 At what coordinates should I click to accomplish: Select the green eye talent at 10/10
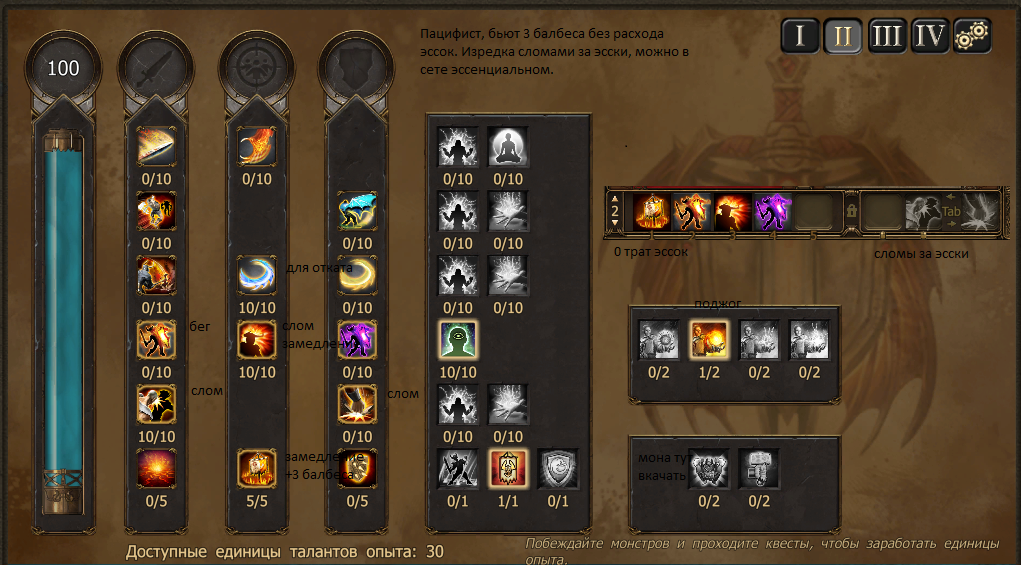tap(458, 340)
